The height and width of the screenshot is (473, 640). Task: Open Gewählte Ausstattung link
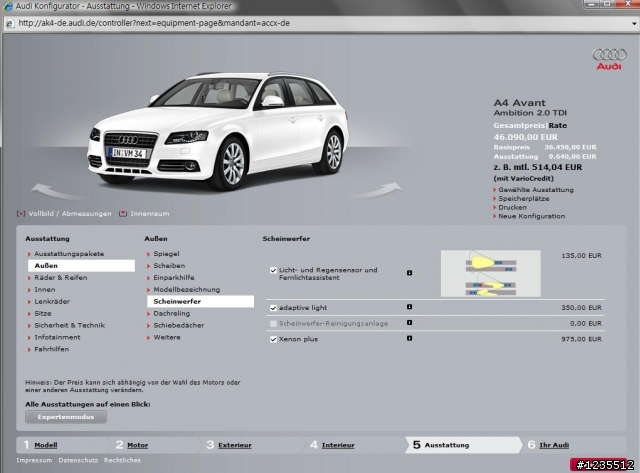click(x=536, y=190)
